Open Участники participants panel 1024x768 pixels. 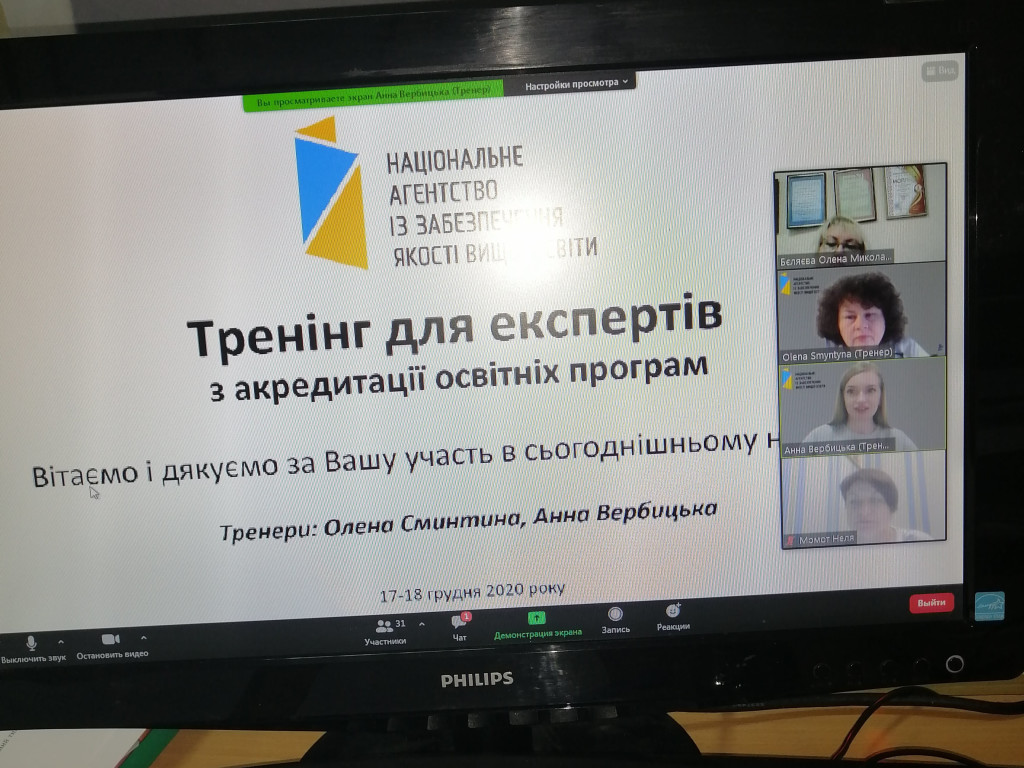385,632
